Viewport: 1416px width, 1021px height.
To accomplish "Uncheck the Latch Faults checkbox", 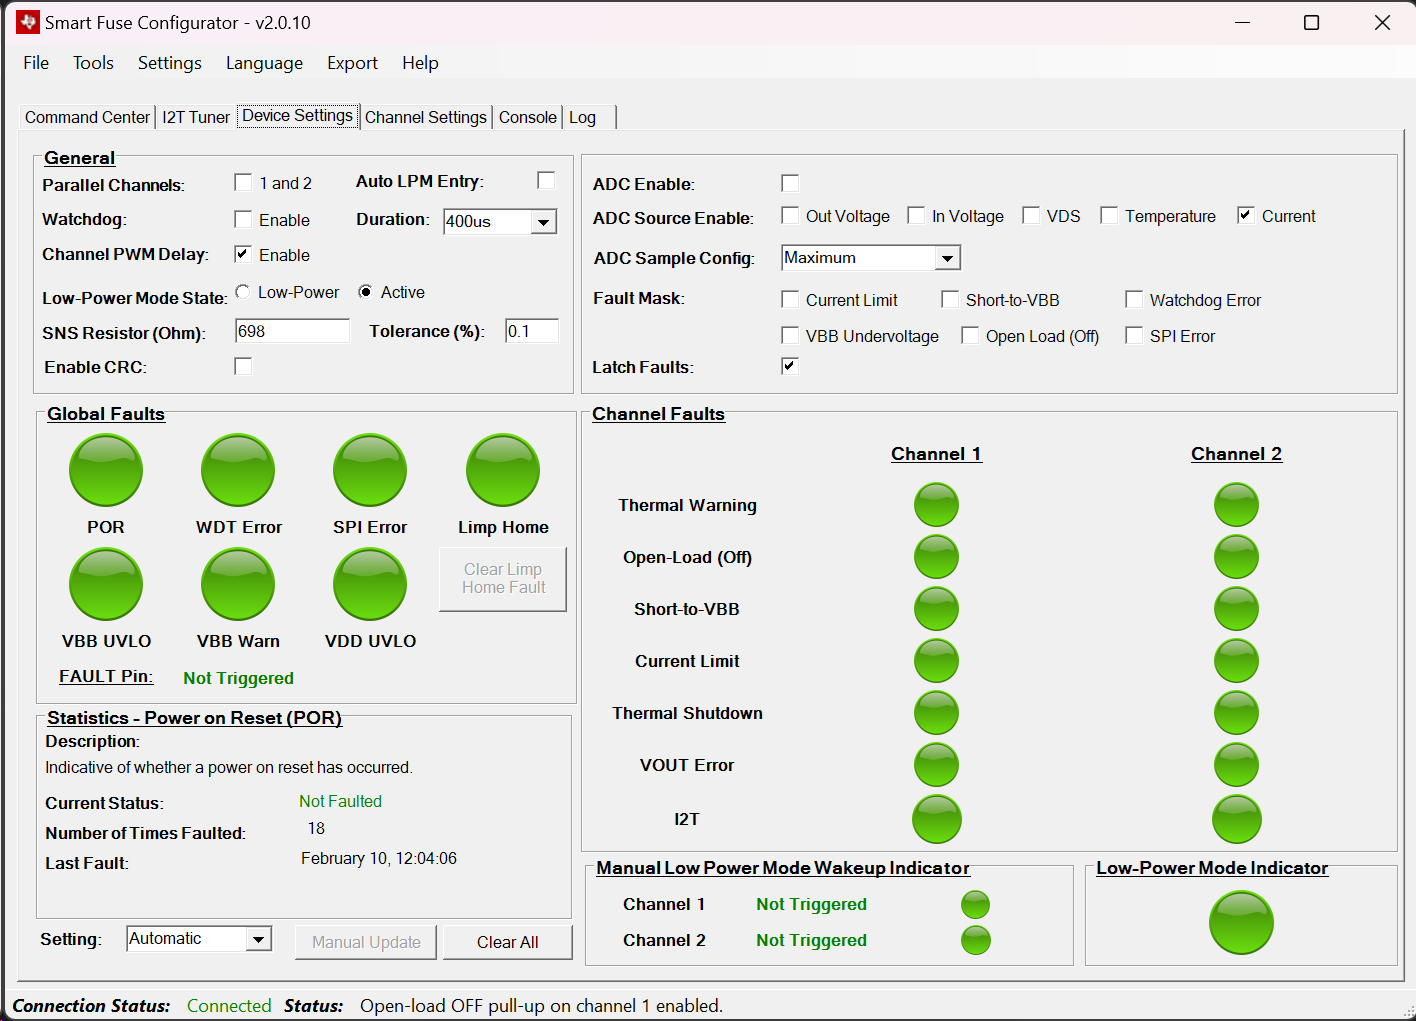I will click(x=790, y=366).
